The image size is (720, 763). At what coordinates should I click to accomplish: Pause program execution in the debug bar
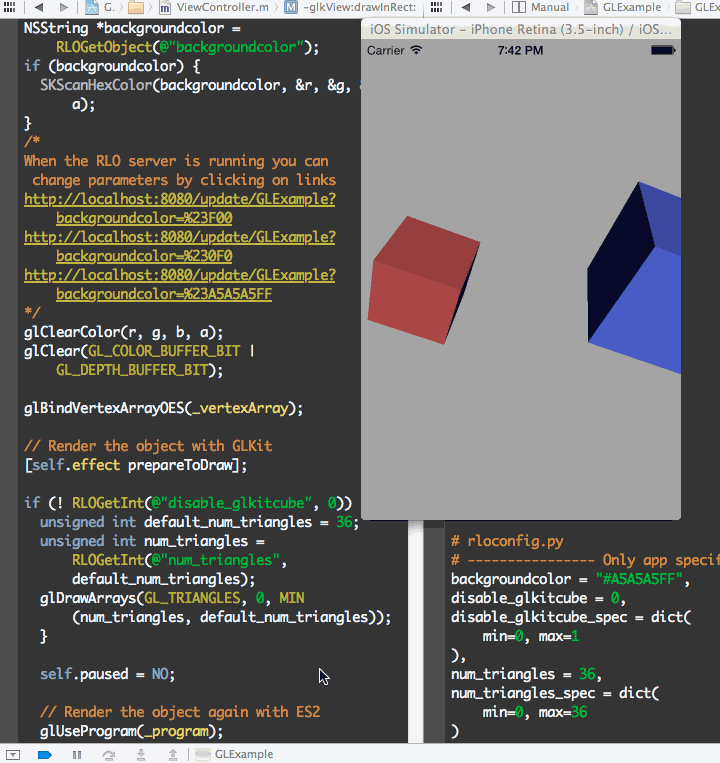click(77, 755)
